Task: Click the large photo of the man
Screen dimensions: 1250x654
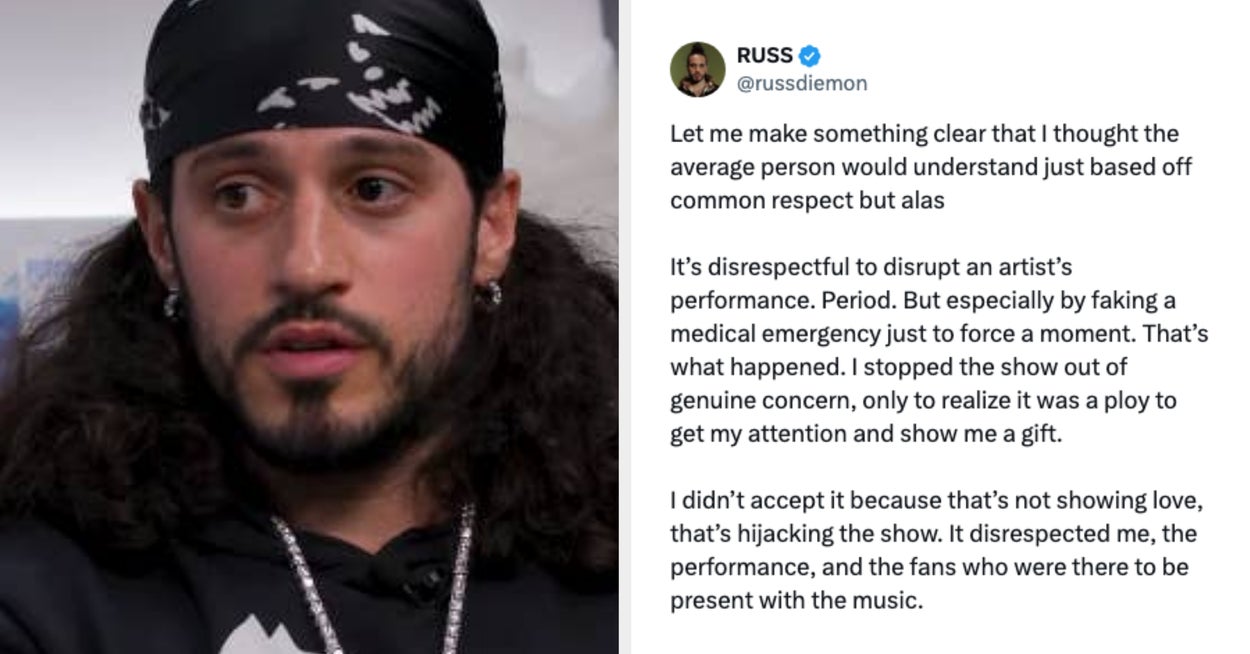Action: coord(309,327)
